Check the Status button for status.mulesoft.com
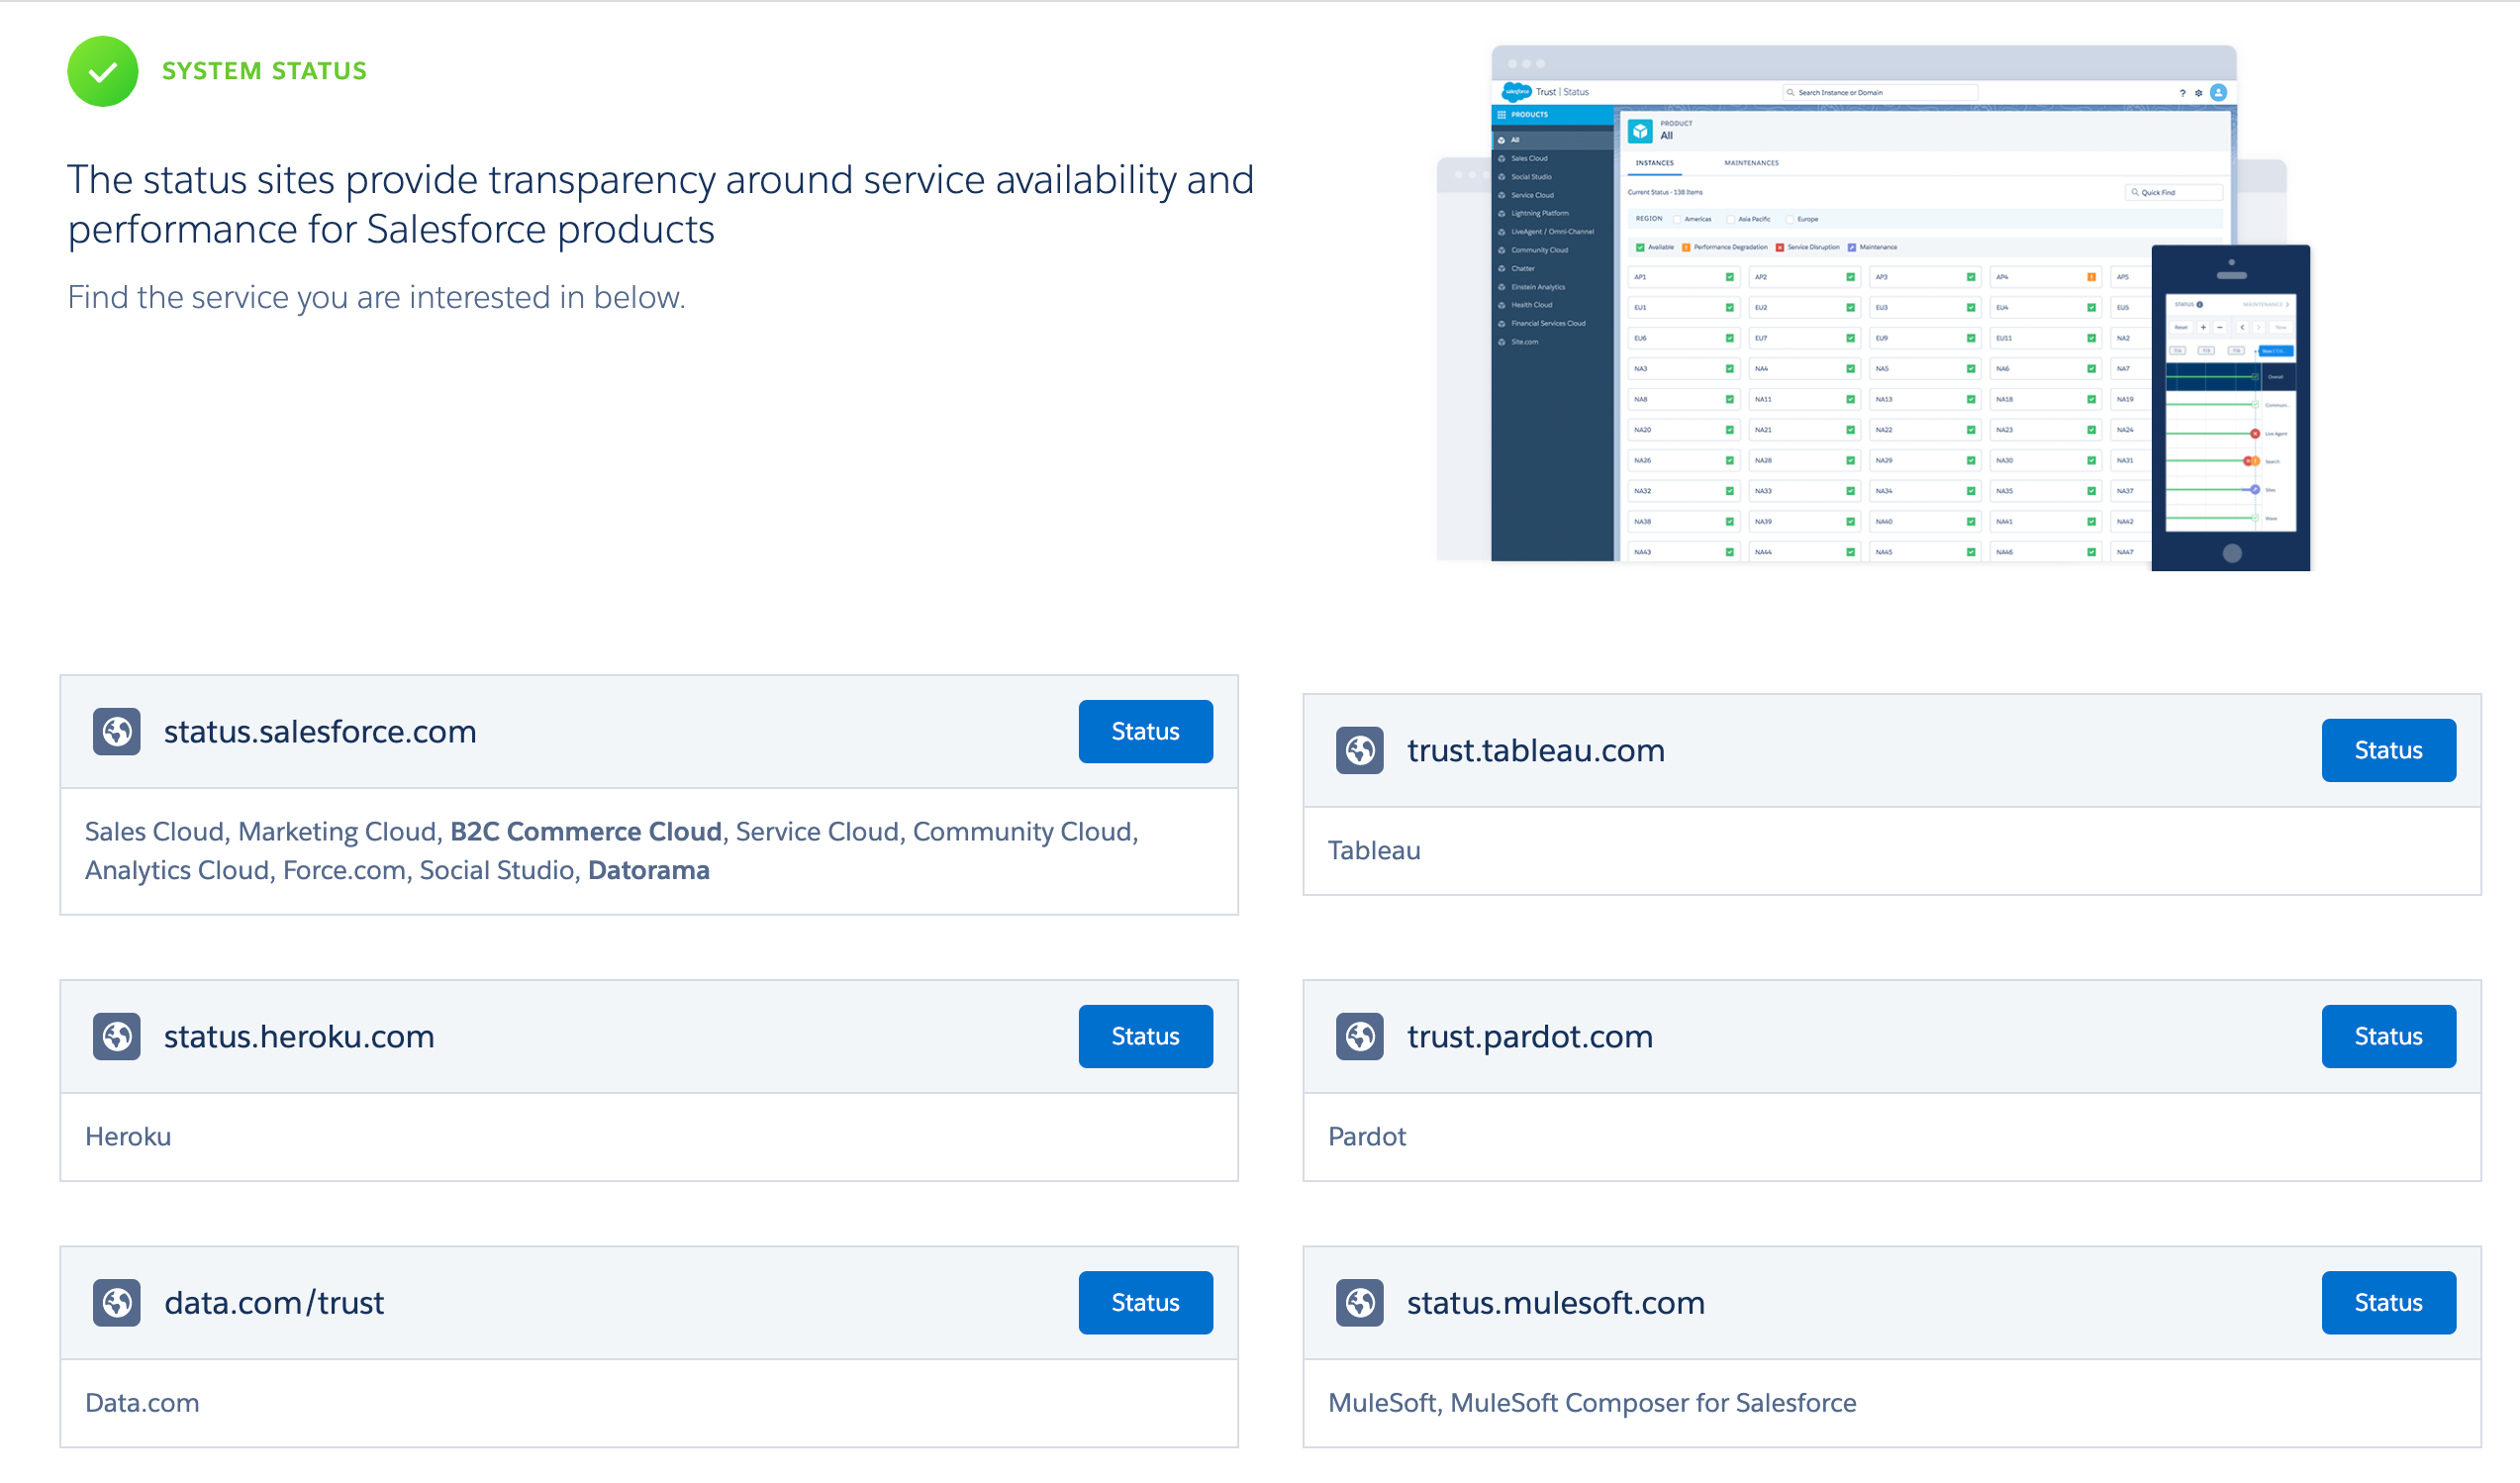 (x=2389, y=1303)
